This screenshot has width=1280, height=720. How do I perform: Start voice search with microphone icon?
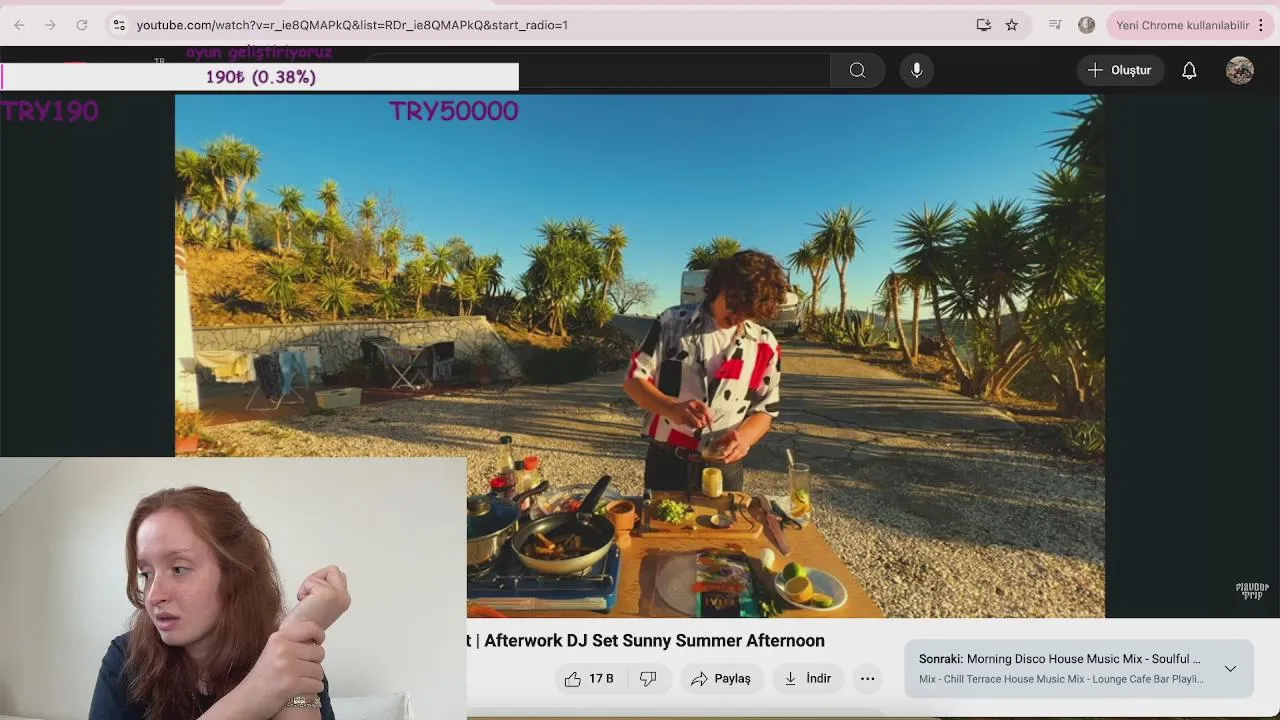coord(917,70)
